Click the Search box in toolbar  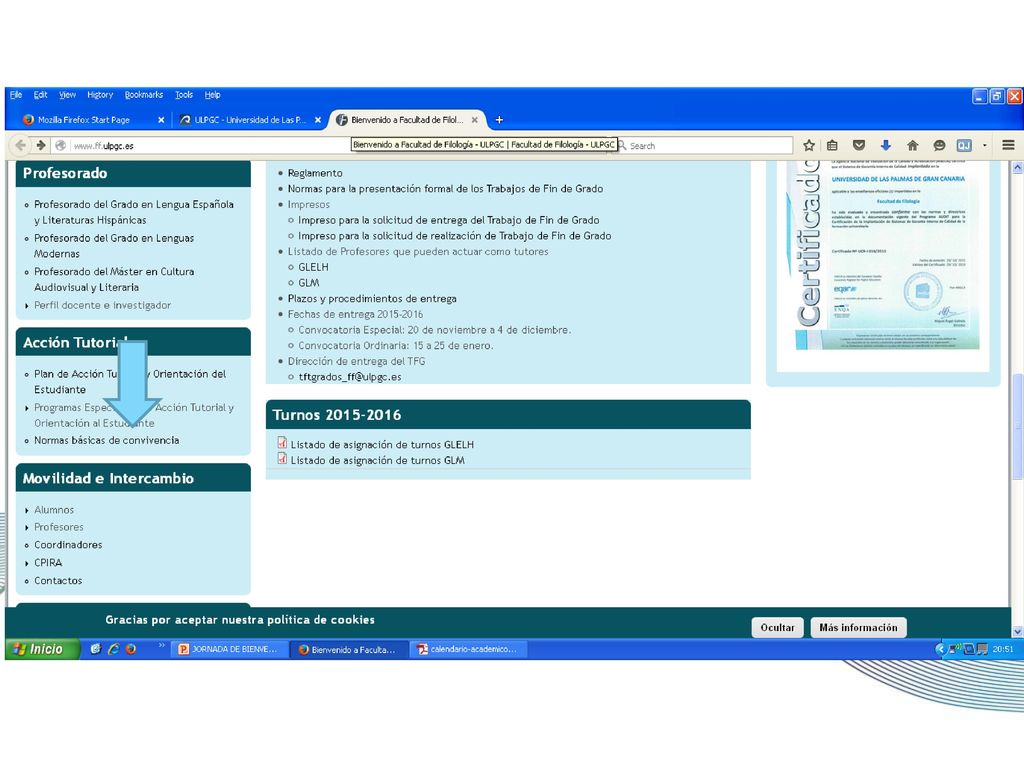[704, 145]
